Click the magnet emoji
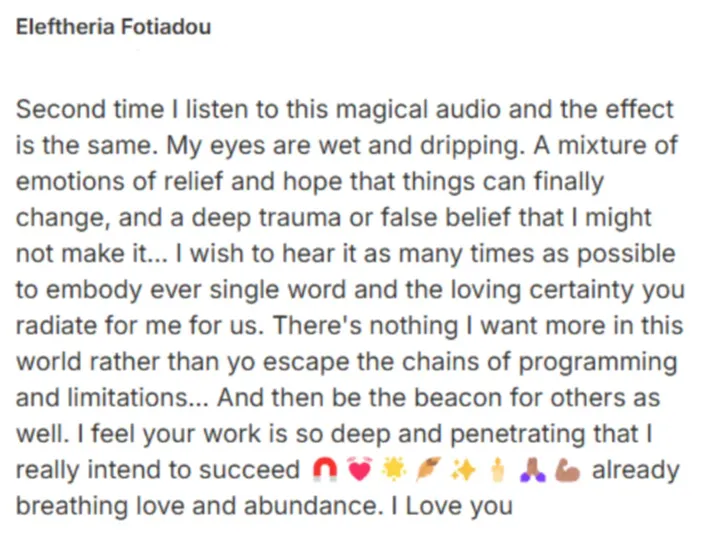The width and height of the screenshot is (705, 535). coord(325,470)
